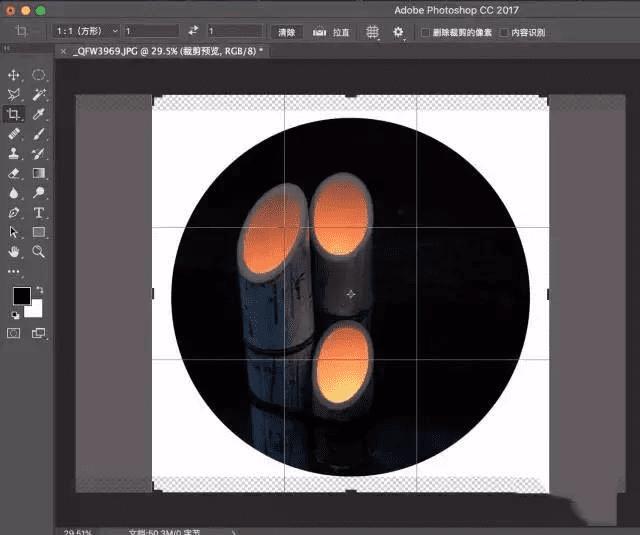Enable the 删除裁剪的像素 checkbox
The image size is (640, 535).
[426, 32]
